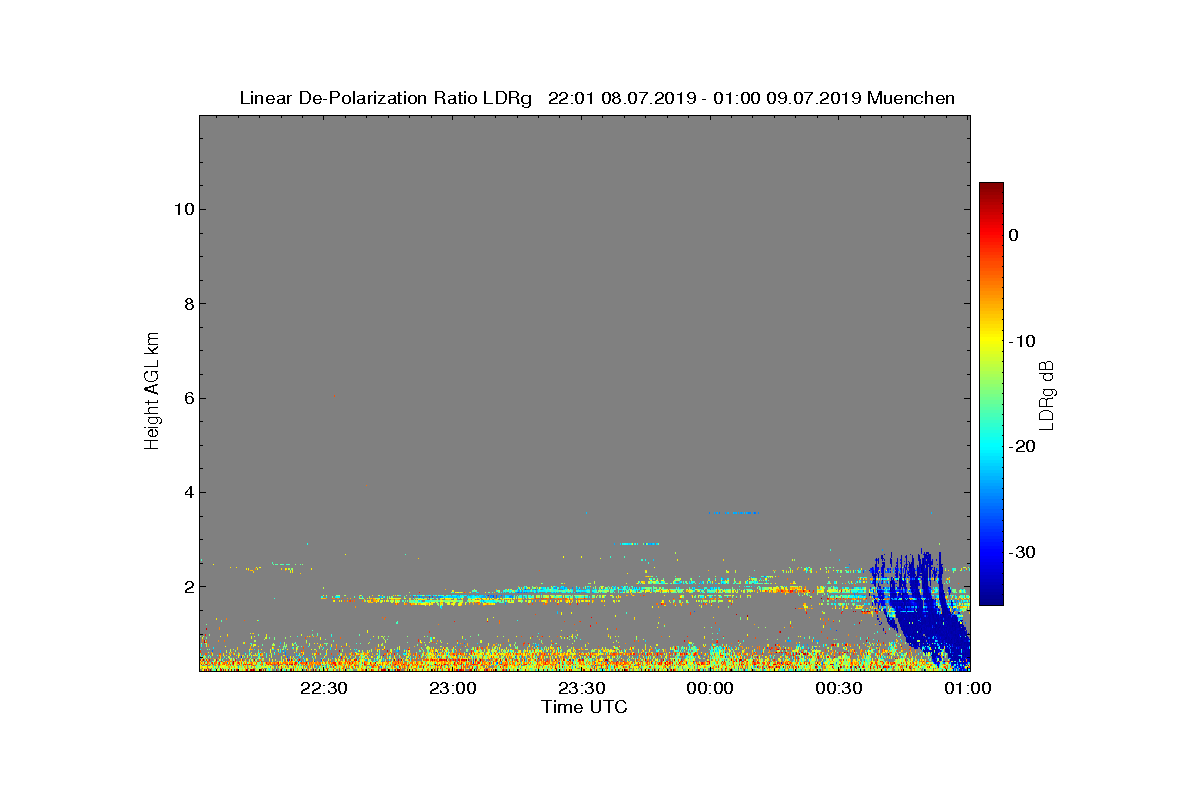Click the colorbar label '-30'

point(1021,552)
